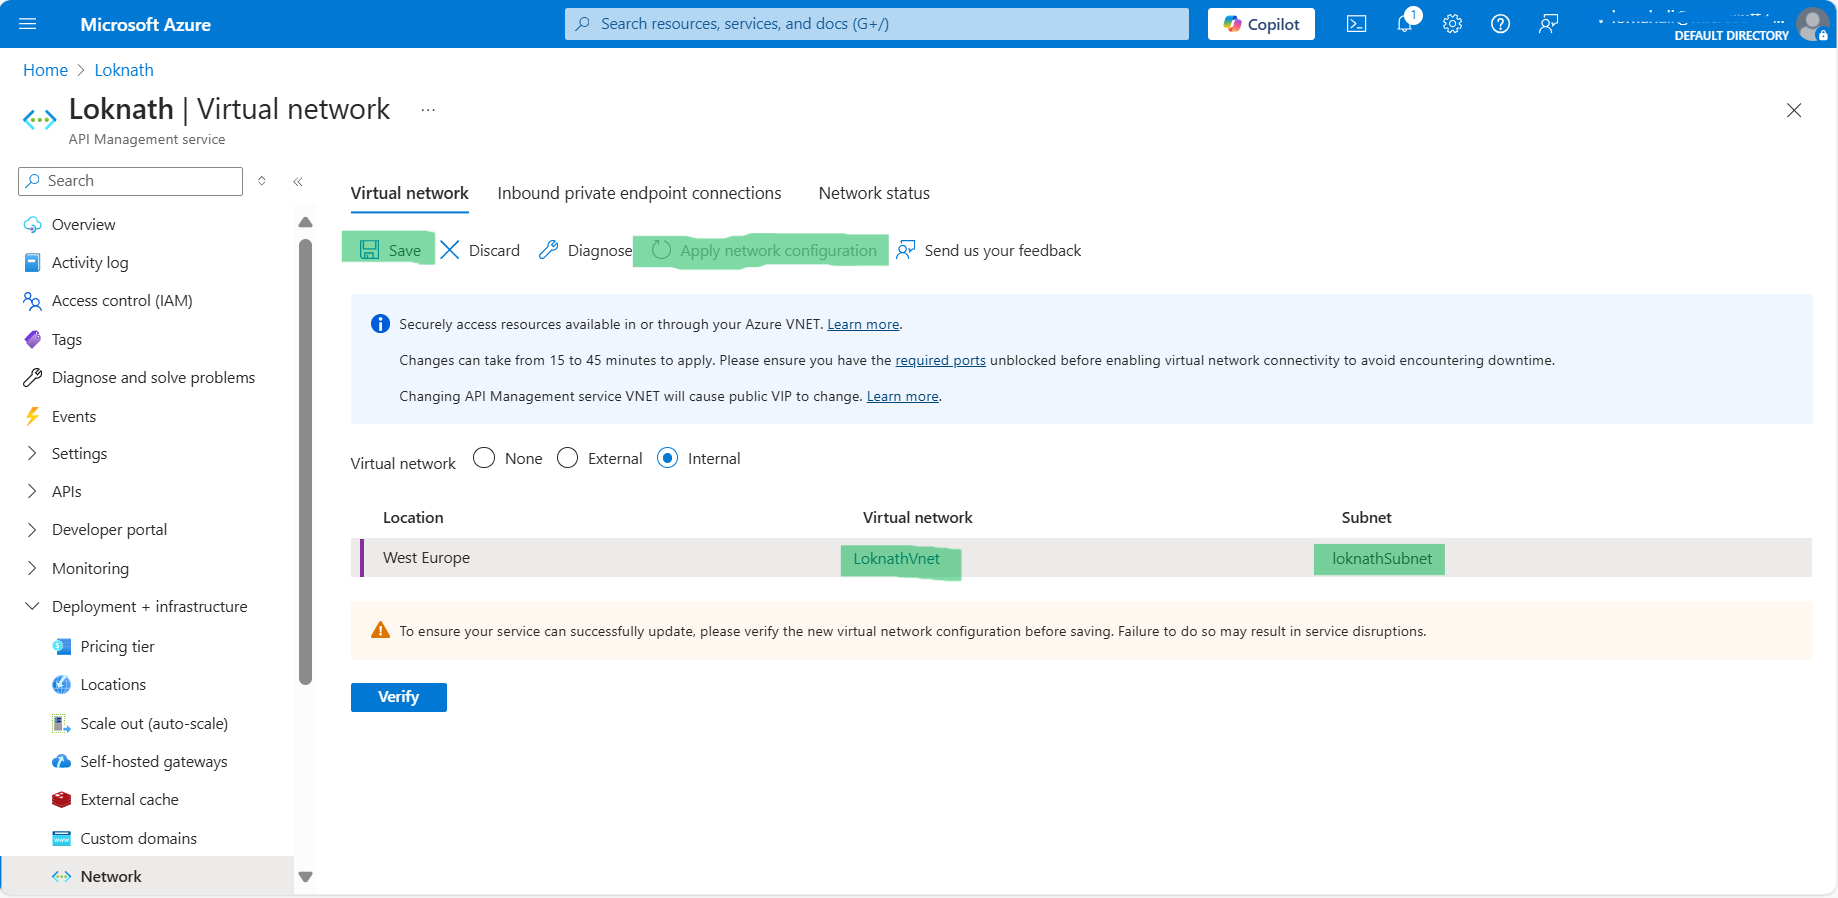Save the virtual network settings

390,250
